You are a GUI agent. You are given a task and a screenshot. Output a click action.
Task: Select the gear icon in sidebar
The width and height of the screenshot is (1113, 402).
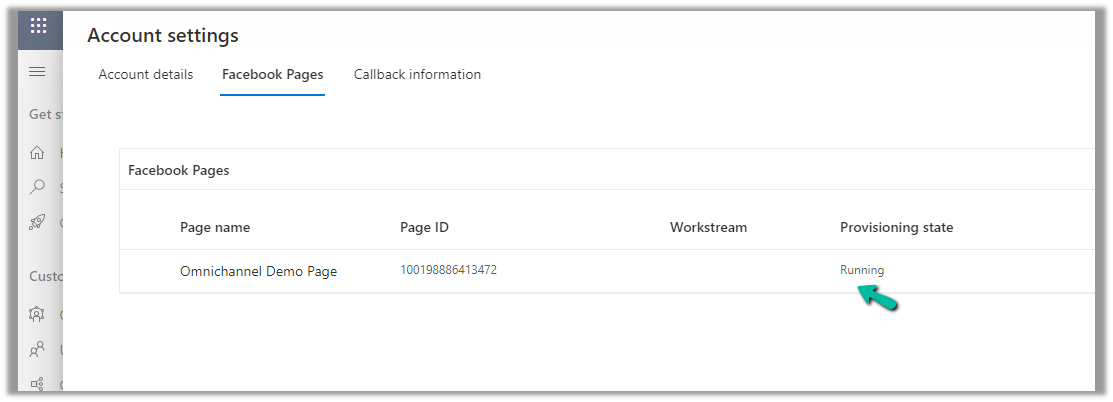pyautogui.click(x=37, y=314)
